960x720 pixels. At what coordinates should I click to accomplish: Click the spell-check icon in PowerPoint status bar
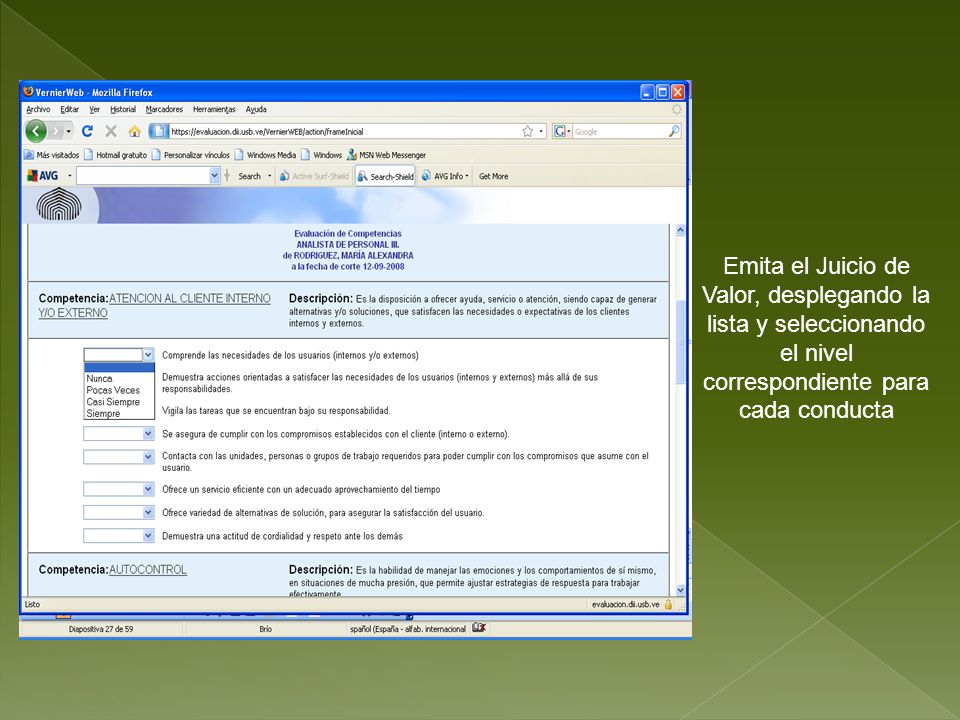point(479,628)
